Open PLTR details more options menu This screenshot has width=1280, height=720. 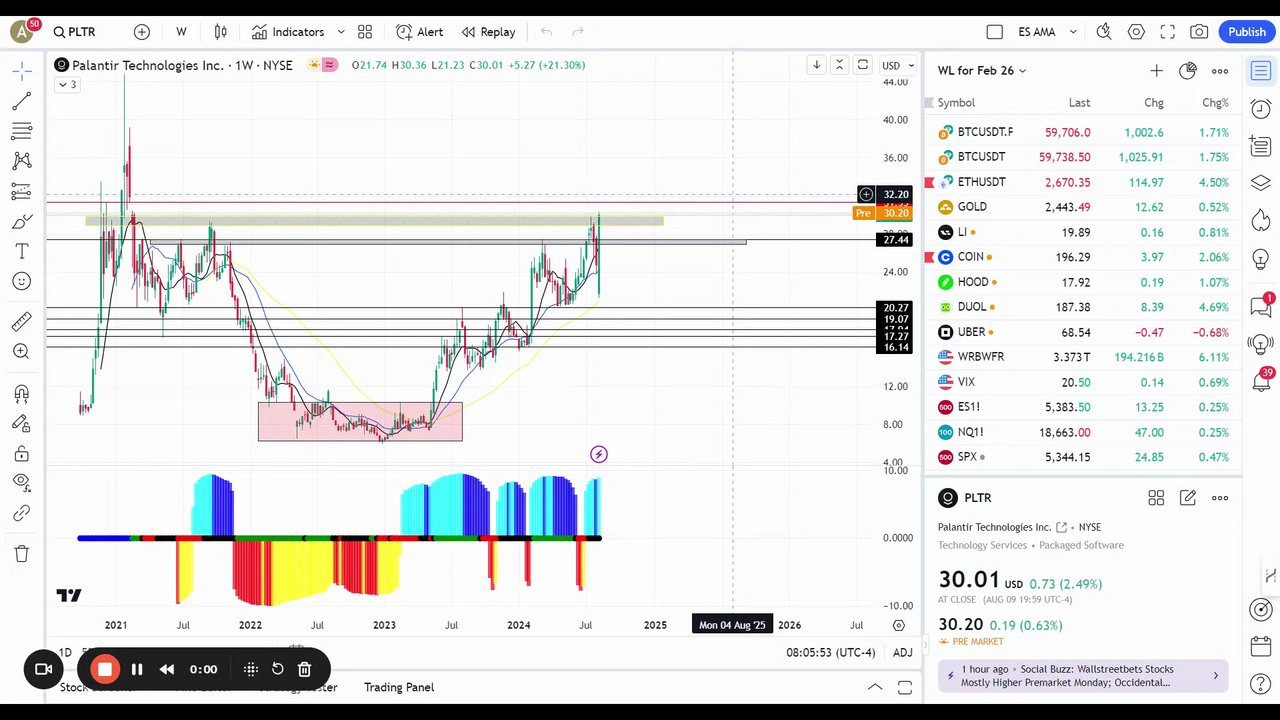(x=1220, y=498)
